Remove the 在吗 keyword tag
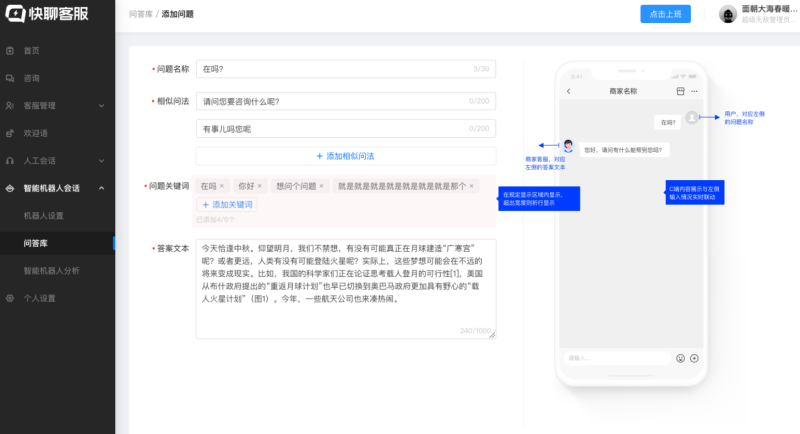 click(221, 186)
